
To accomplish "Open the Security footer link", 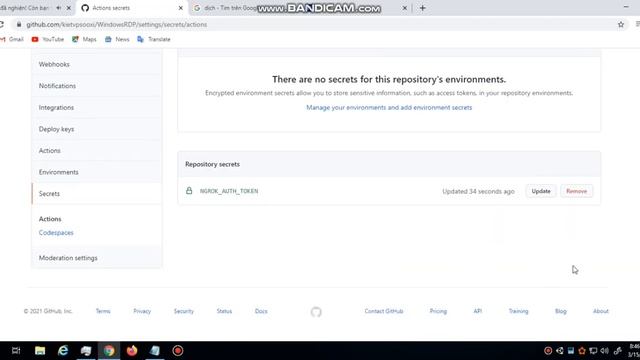I will (x=184, y=311).
